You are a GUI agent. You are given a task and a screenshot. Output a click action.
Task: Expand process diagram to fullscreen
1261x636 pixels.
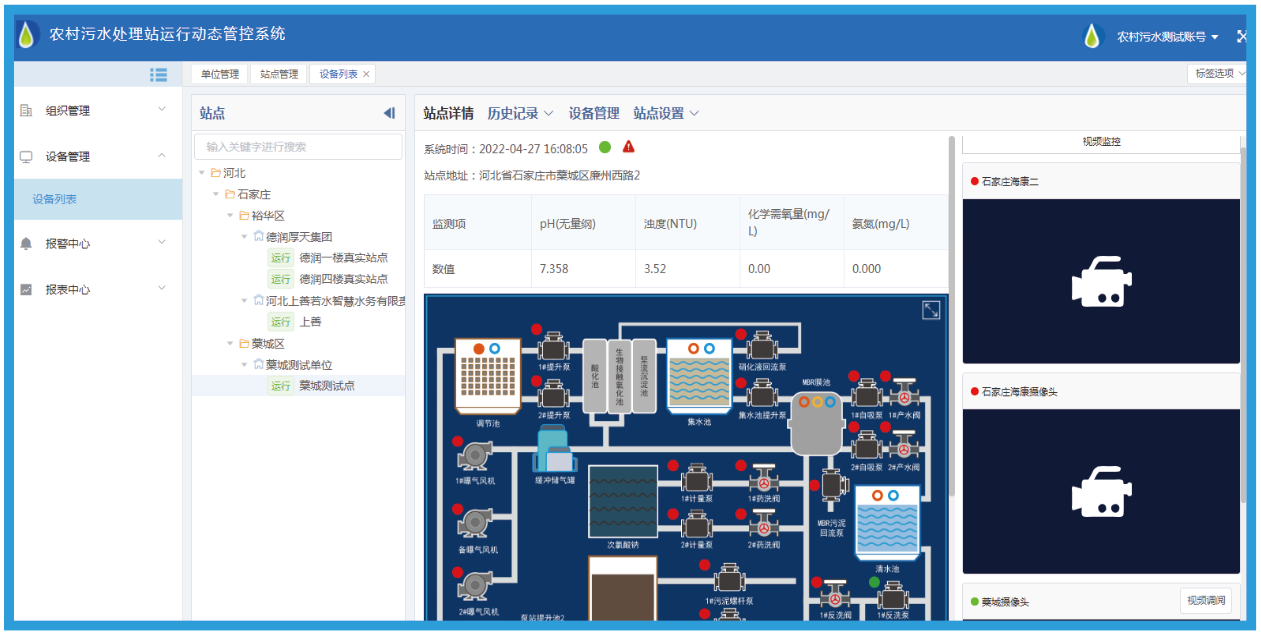pos(930,310)
